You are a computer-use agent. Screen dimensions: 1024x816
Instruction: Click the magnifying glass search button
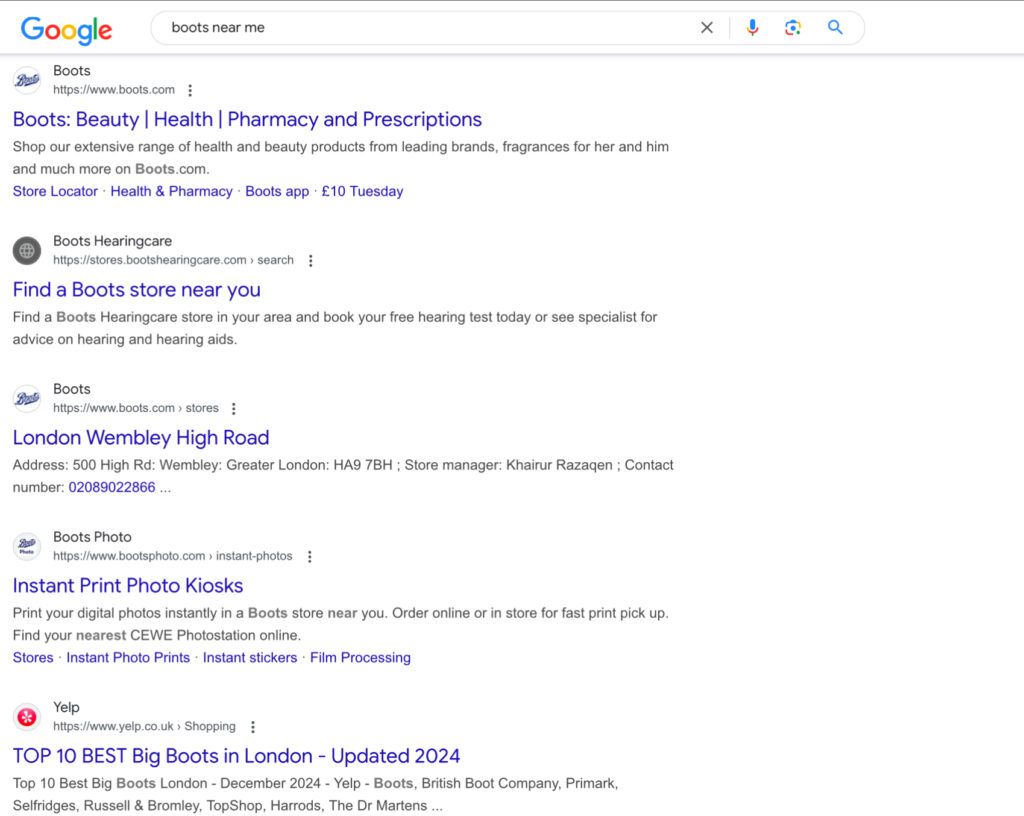point(835,27)
